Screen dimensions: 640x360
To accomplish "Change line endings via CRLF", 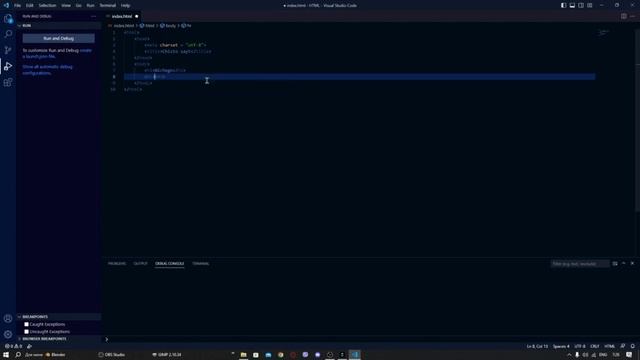I will coord(595,346).
